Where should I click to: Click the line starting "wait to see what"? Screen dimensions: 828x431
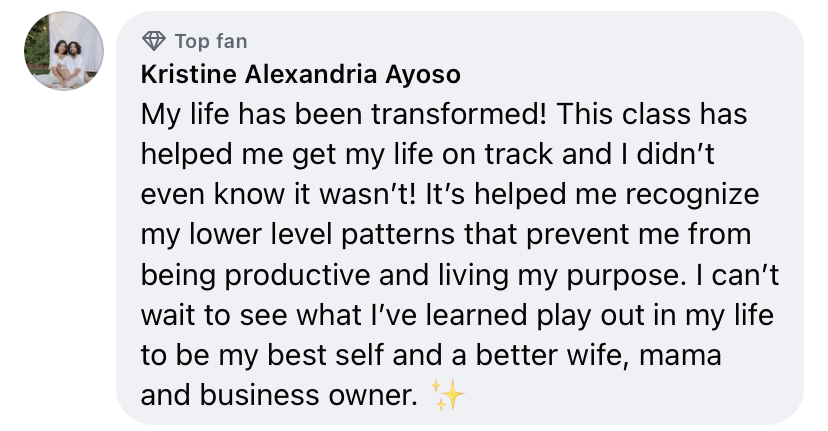click(x=457, y=314)
